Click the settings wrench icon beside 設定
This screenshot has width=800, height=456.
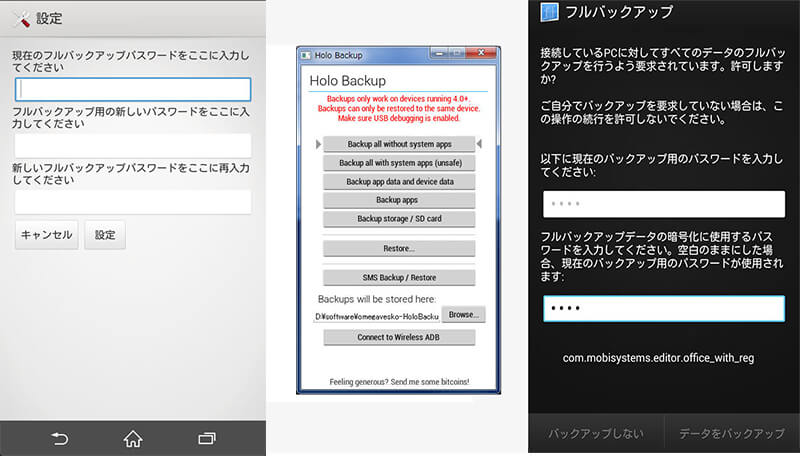click(22, 19)
